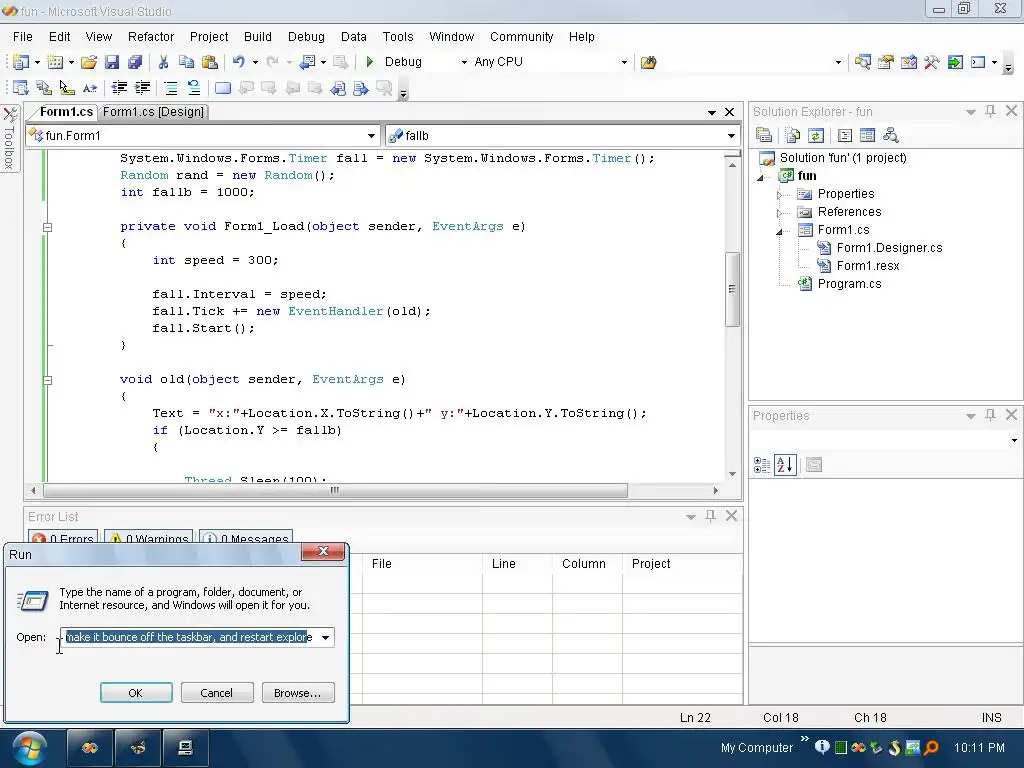Click the Windows Start orb
This screenshot has height=768, width=1024.
(29, 748)
